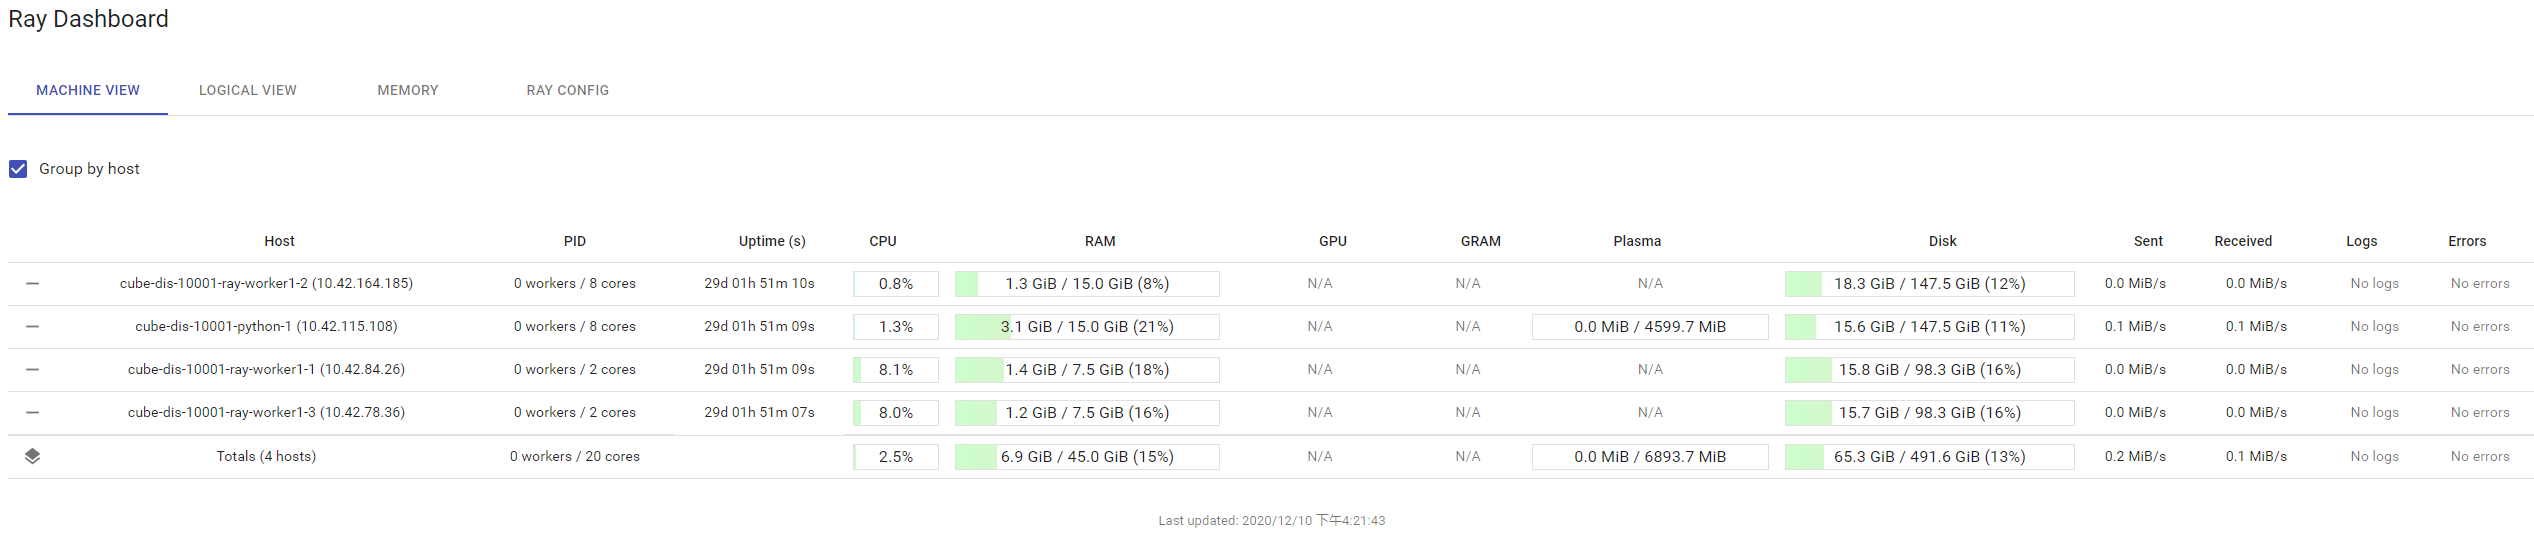Select host cube-dis-10001-ray-worker1-1 (10.42.84.26)

266,370
